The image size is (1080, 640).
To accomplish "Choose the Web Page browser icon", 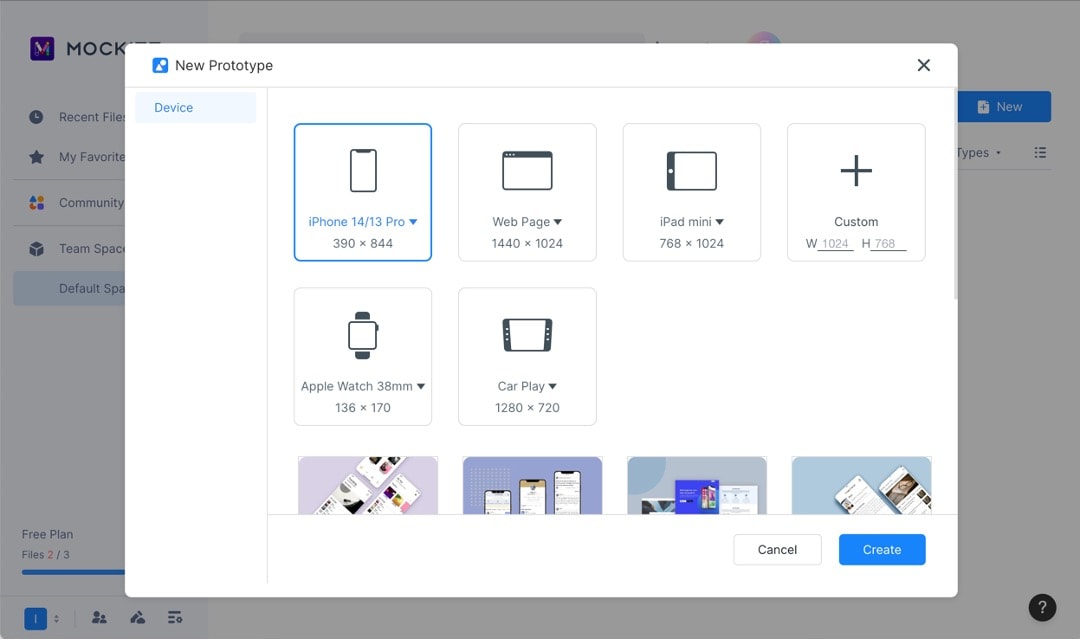I will [527, 170].
